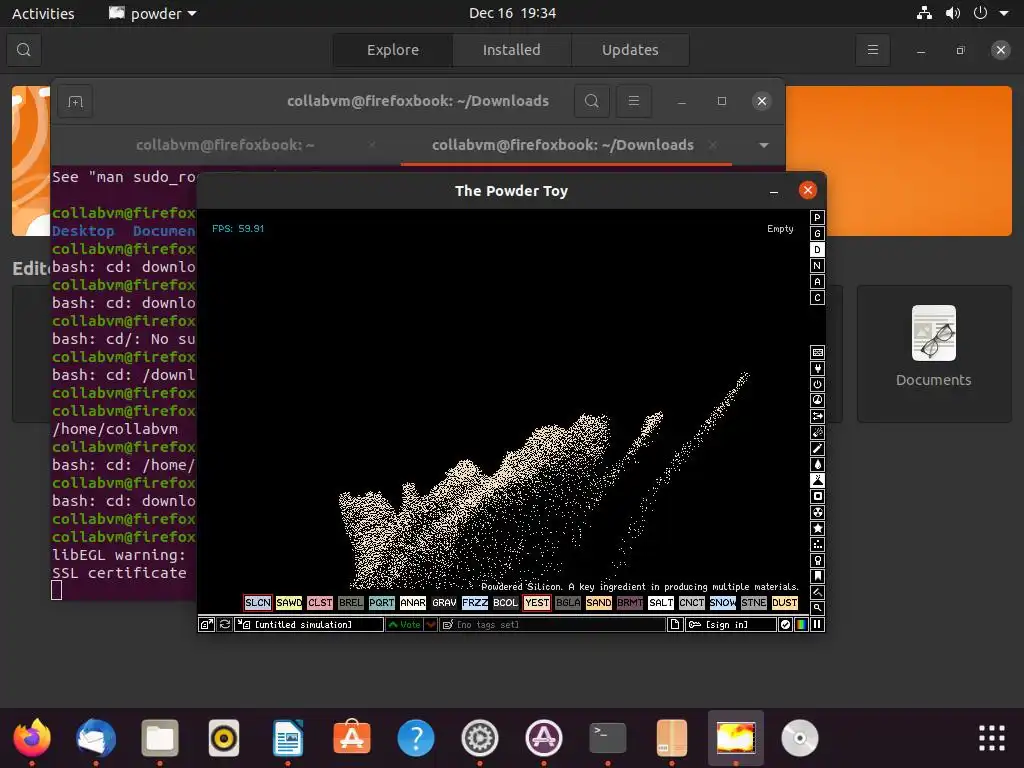Screen dimensions: 1024x768
Task: Open the Liquids droplet category icon
Action: [817, 464]
